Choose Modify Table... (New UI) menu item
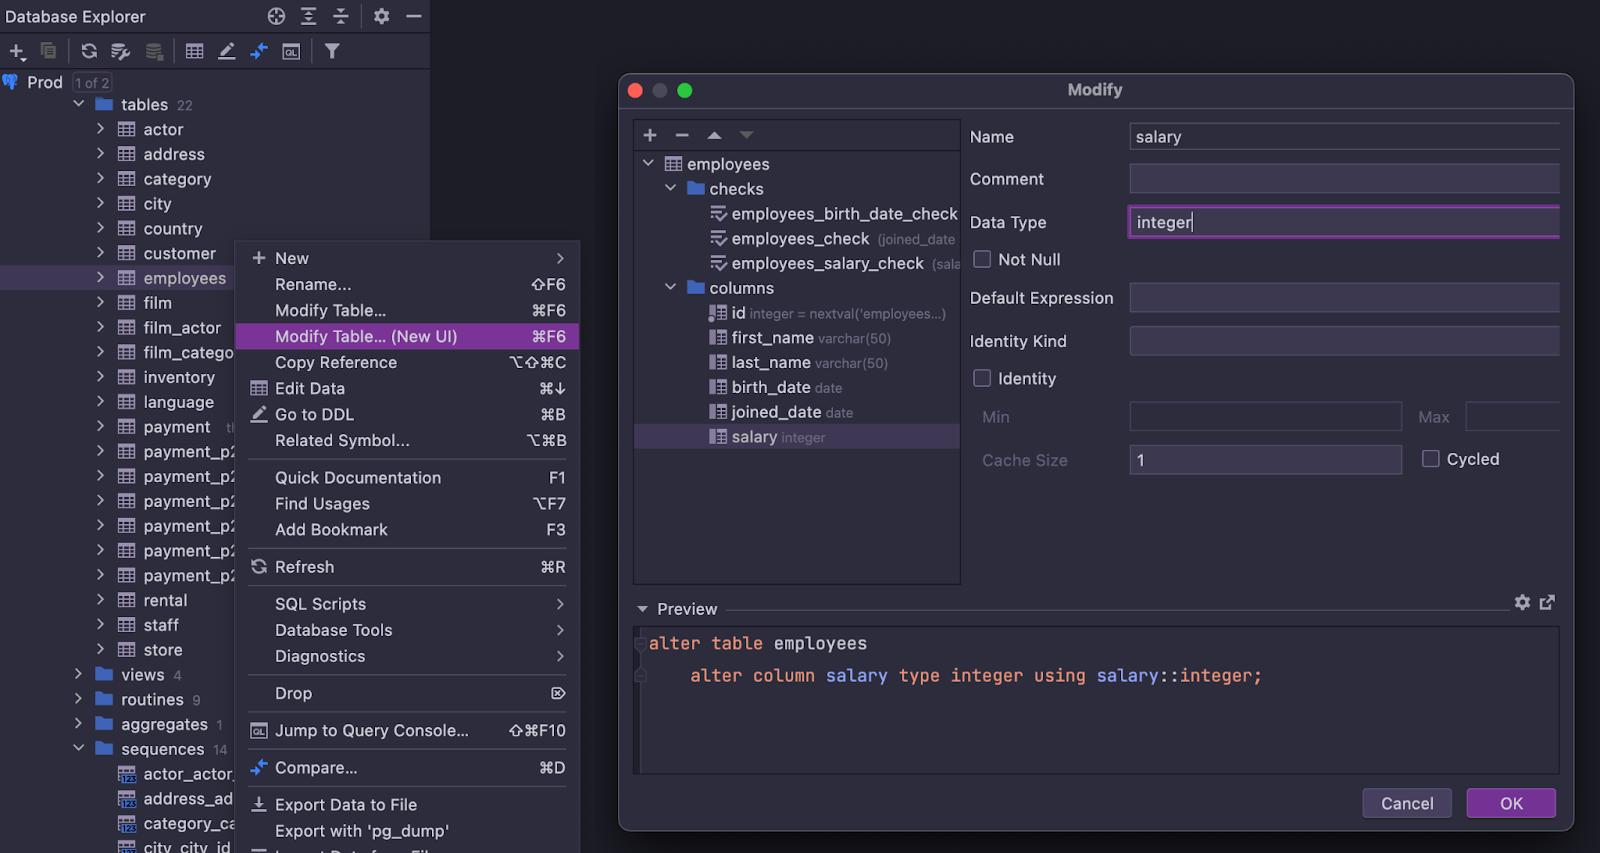Viewport: 1600px width, 853px height. point(366,336)
